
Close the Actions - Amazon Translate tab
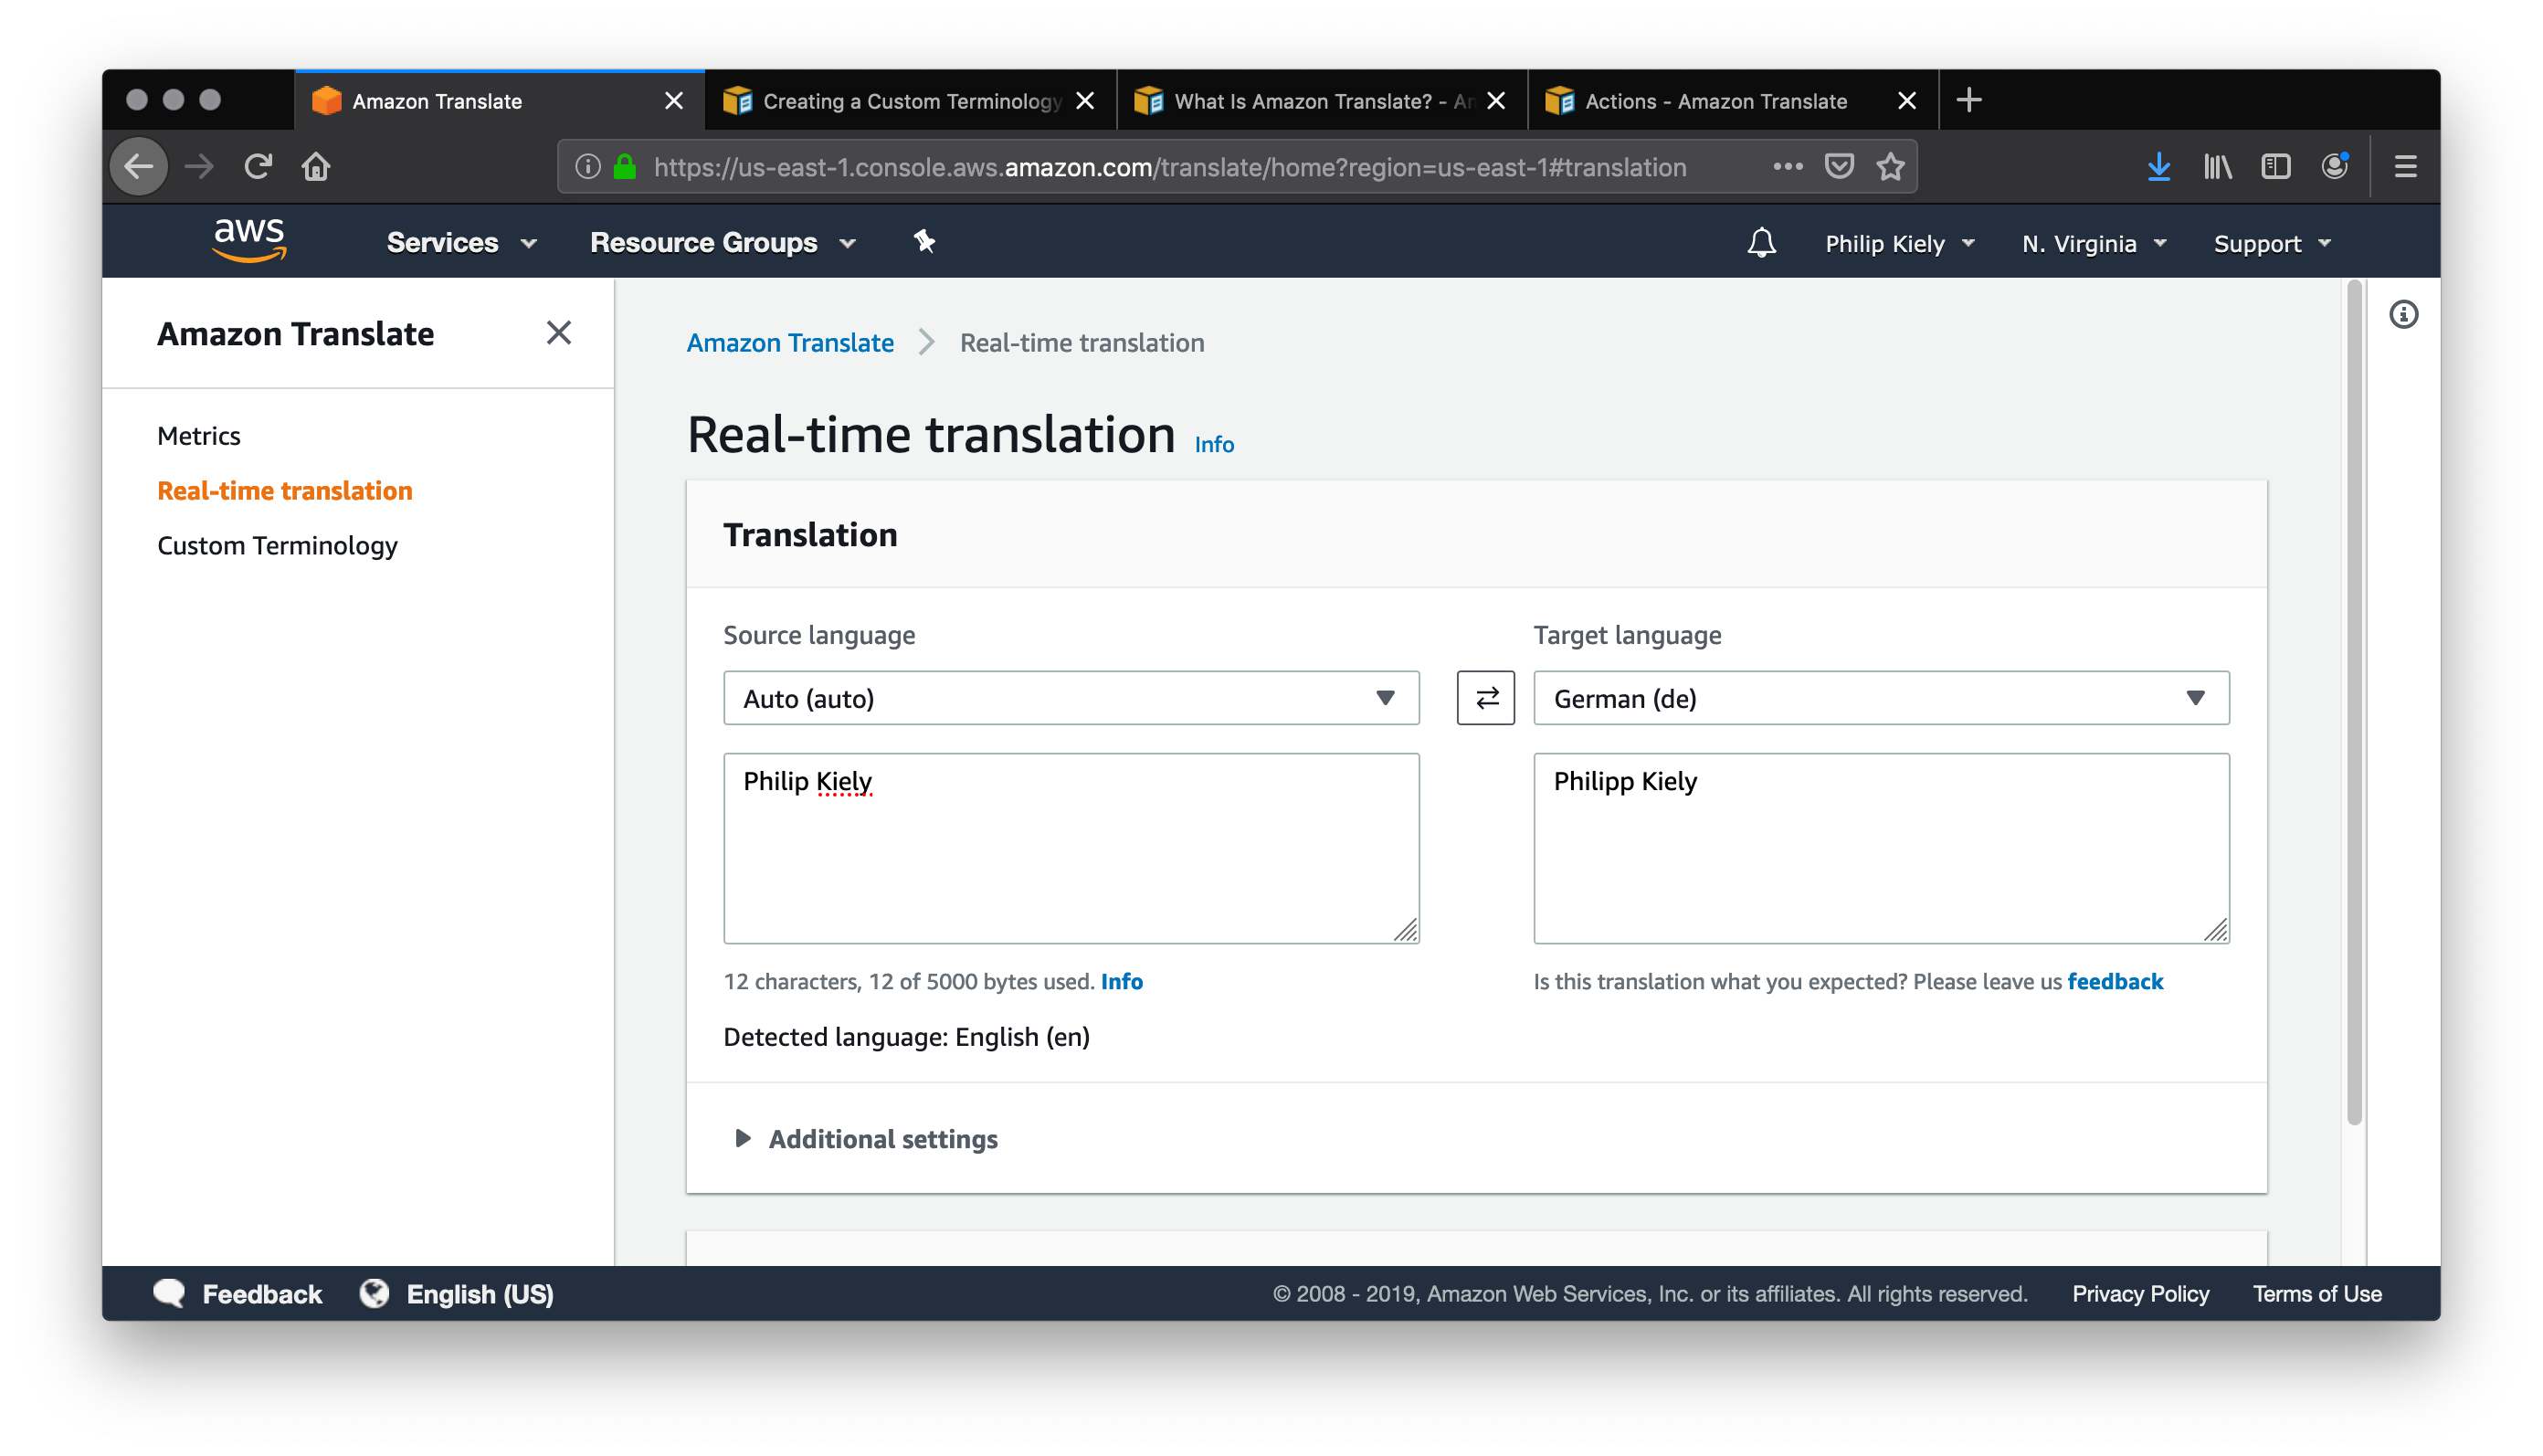(x=1907, y=101)
